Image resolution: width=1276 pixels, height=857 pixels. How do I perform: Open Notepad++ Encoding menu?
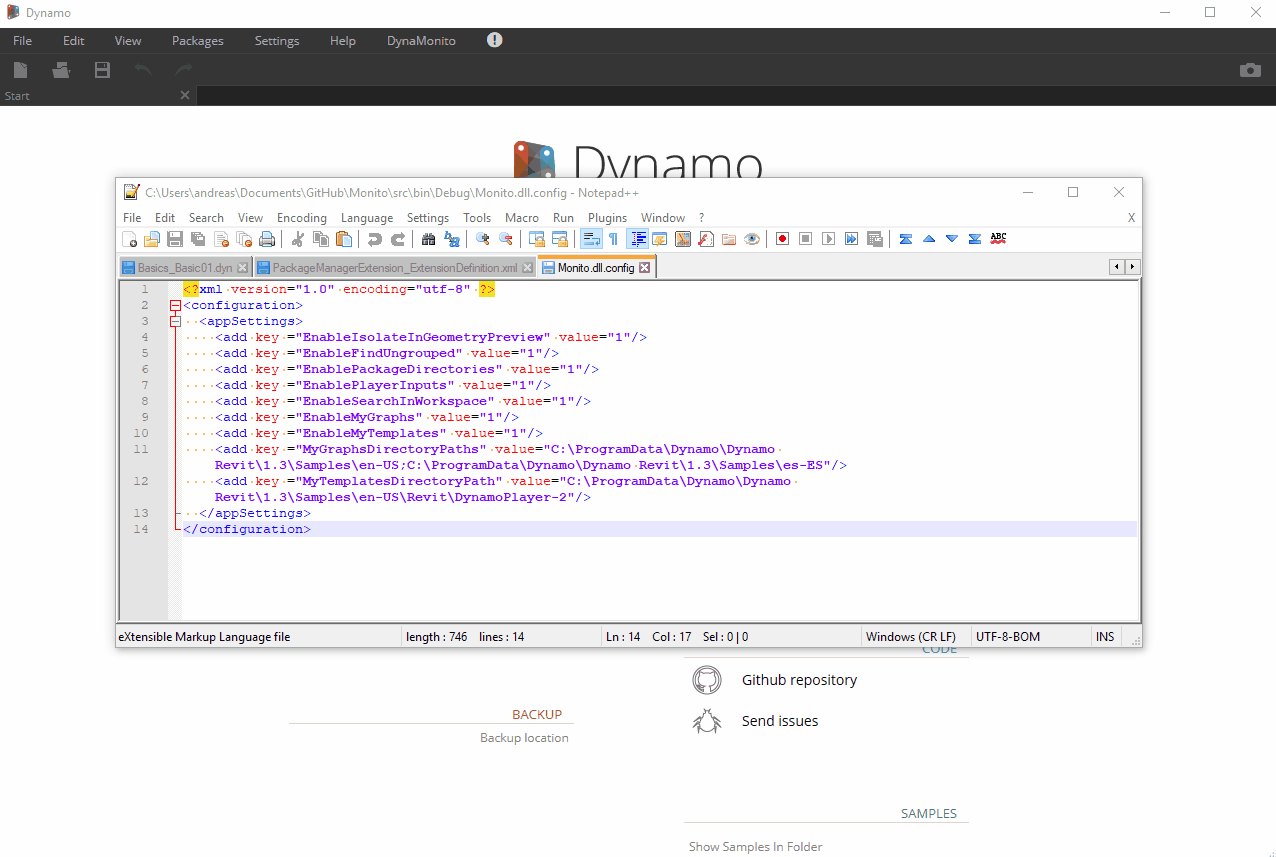[302, 217]
